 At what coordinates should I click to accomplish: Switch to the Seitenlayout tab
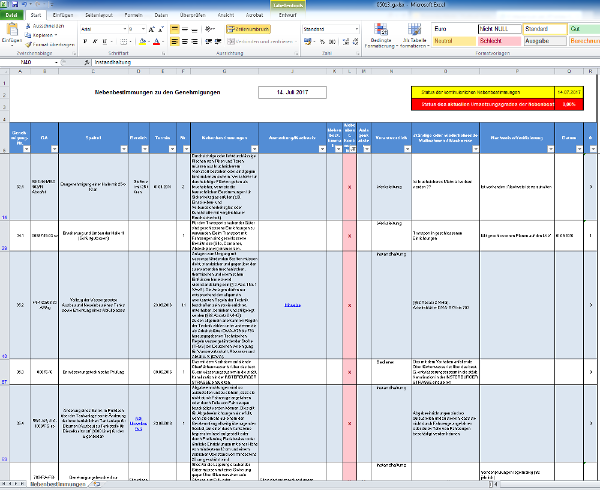point(98,16)
